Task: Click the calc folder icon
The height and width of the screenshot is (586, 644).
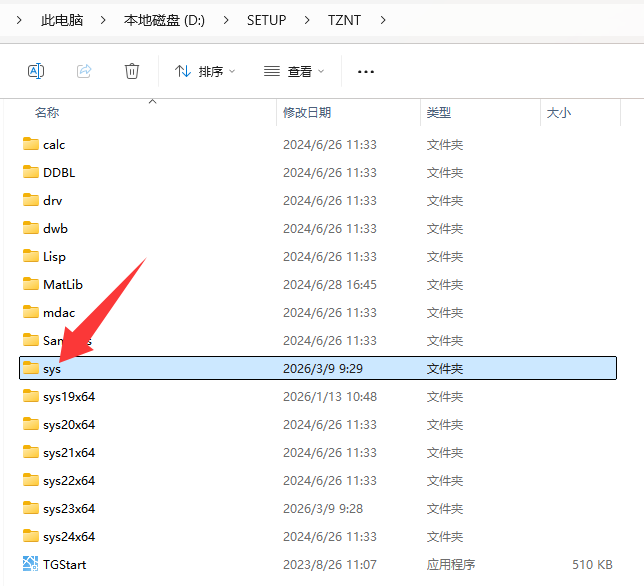Action: coord(30,144)
